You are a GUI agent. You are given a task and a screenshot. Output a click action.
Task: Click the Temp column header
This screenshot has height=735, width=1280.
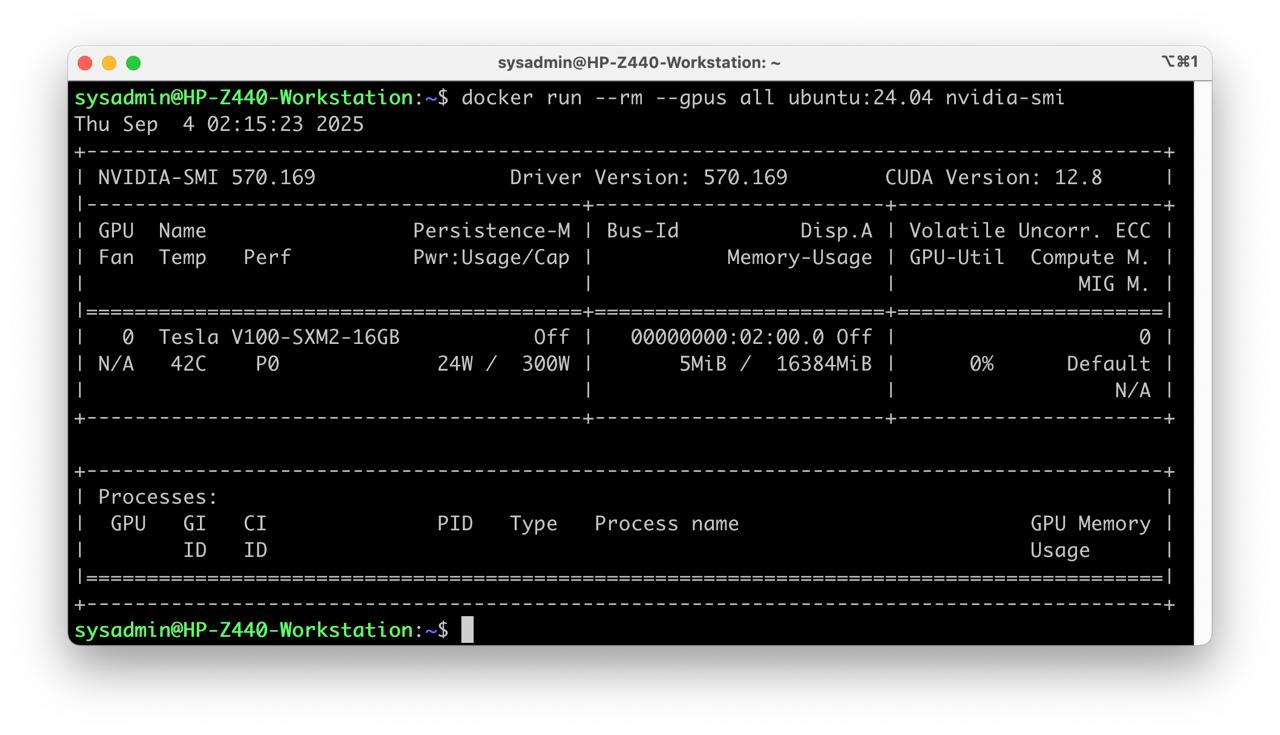click(182, 258)
